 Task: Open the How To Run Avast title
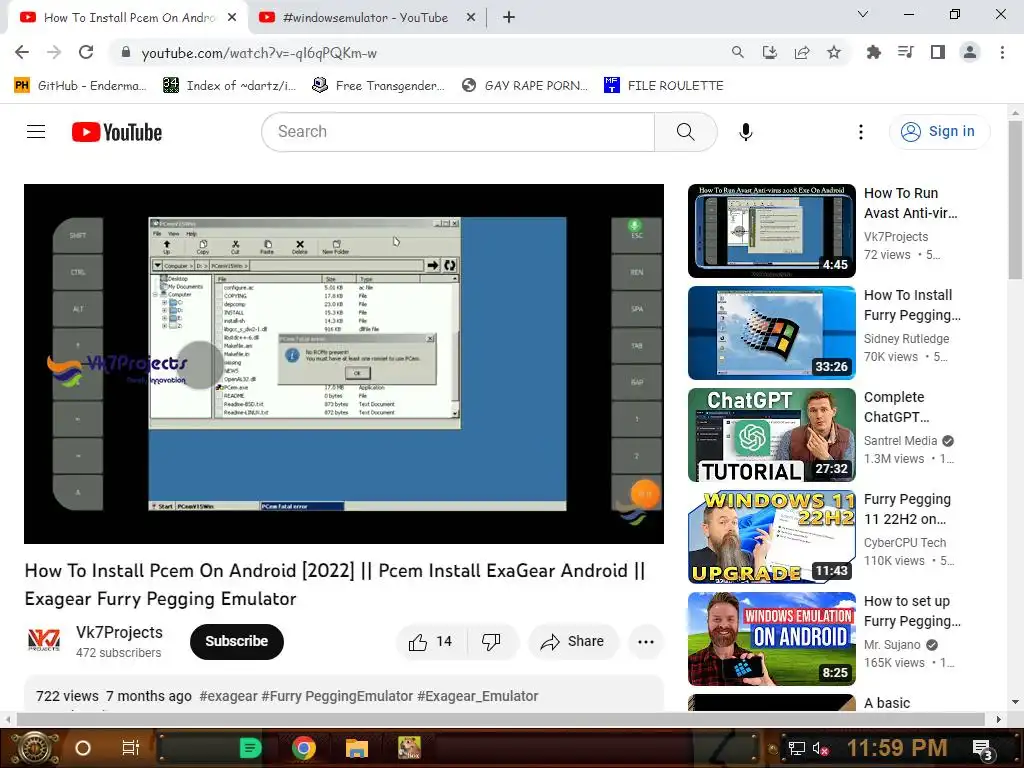tap(910, 203)
